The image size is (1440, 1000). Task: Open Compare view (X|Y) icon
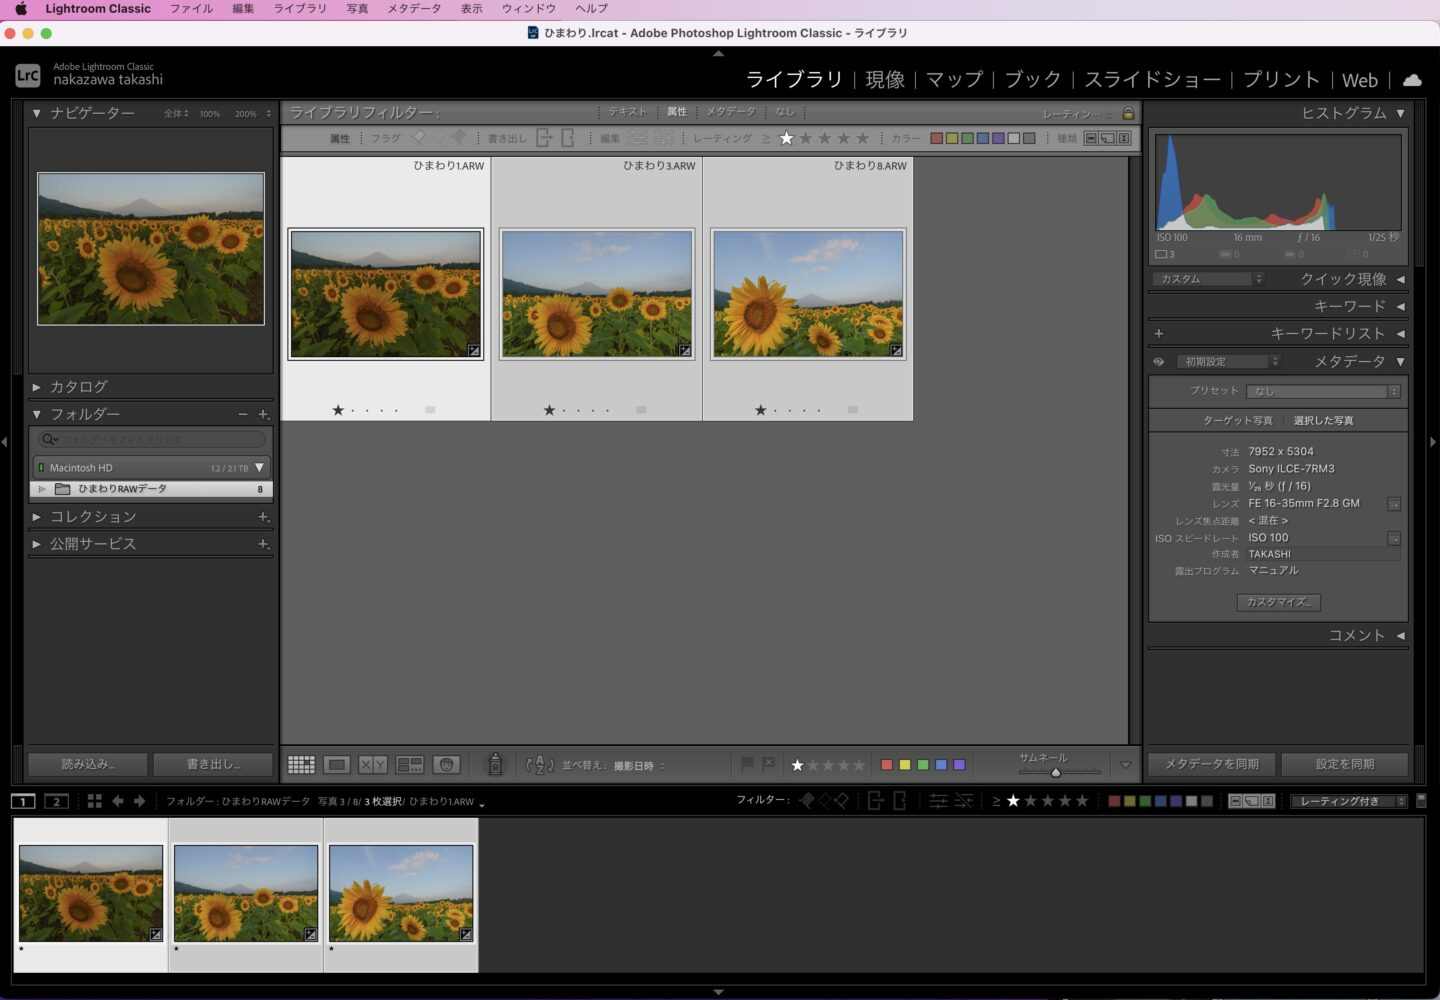pyautogui.click(x=373, y=765)
